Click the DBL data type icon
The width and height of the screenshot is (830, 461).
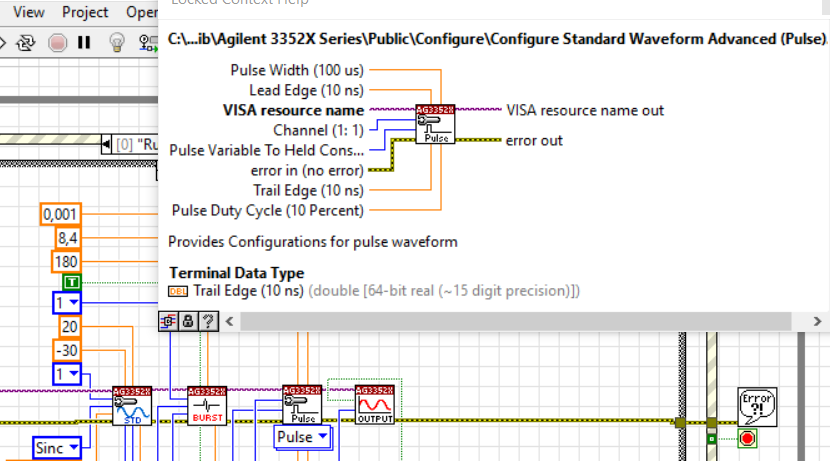tap(178, 292)
